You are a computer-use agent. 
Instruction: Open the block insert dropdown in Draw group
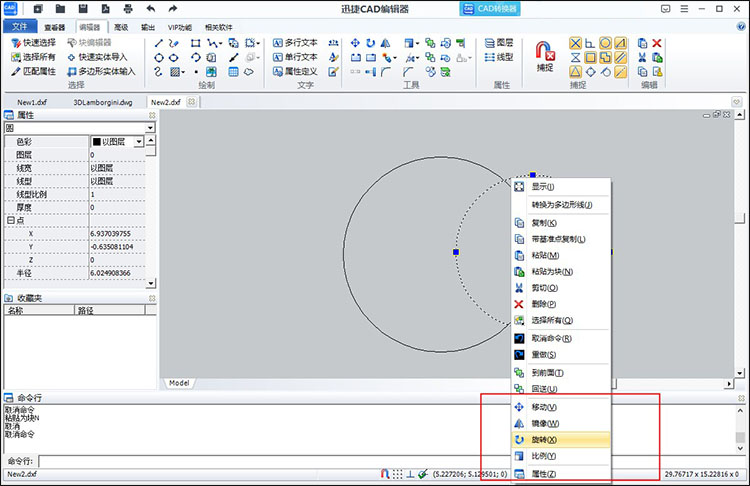point(259,44)
